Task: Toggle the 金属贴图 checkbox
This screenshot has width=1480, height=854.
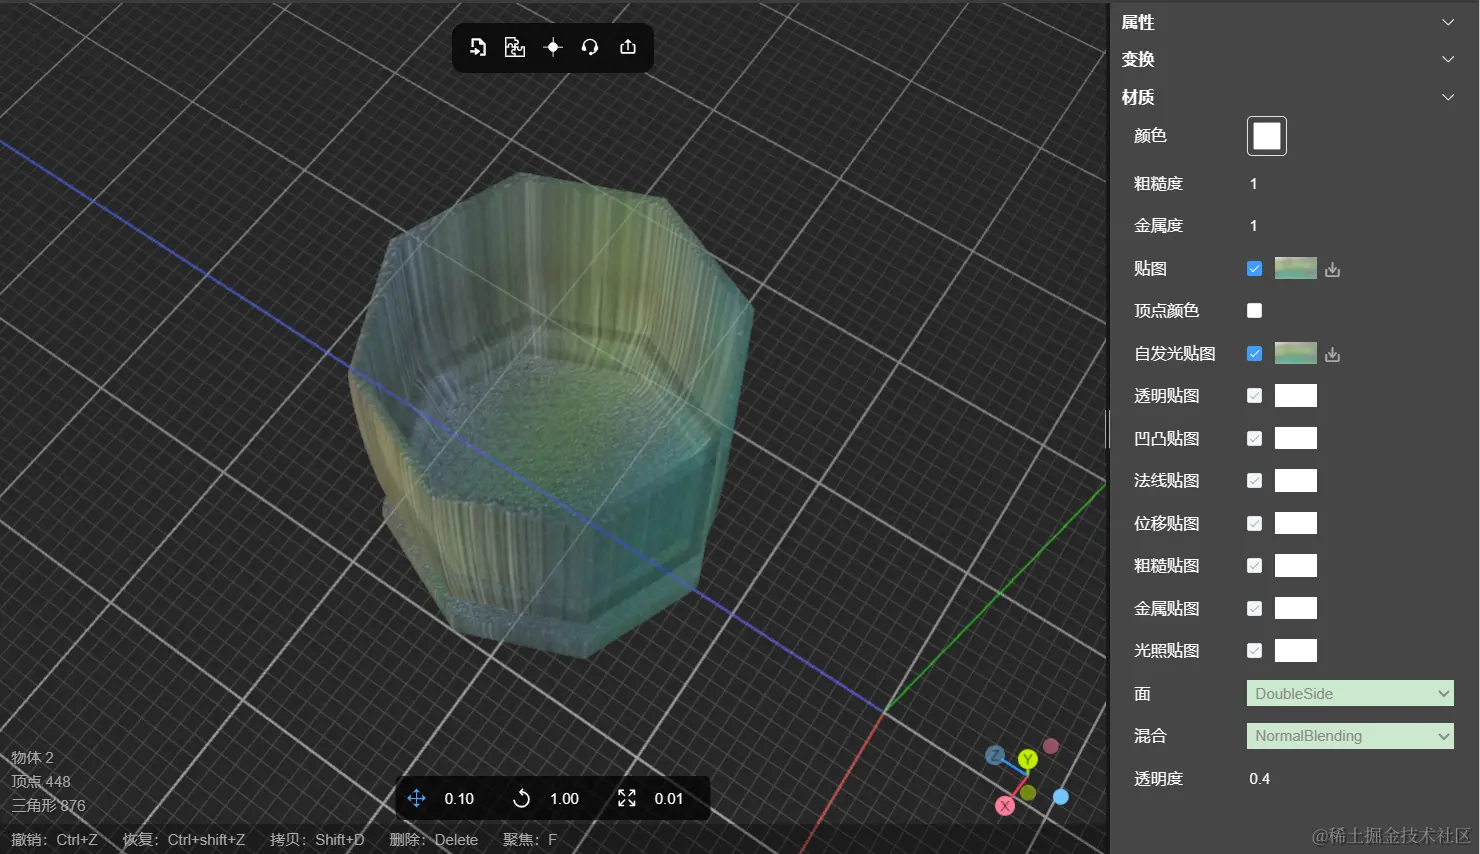Action: pos(1254,608)
